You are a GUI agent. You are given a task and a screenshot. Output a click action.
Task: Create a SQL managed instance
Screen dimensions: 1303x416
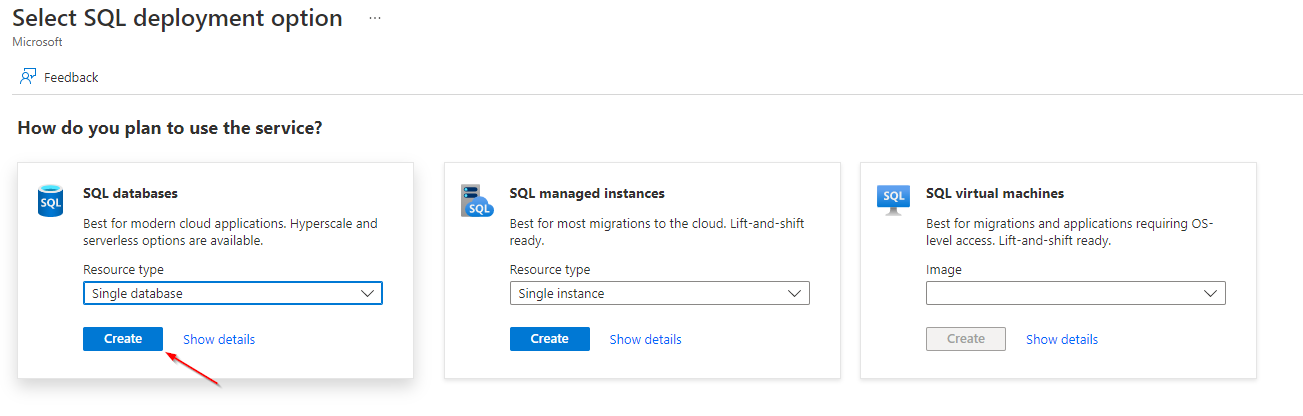(549, 339)
